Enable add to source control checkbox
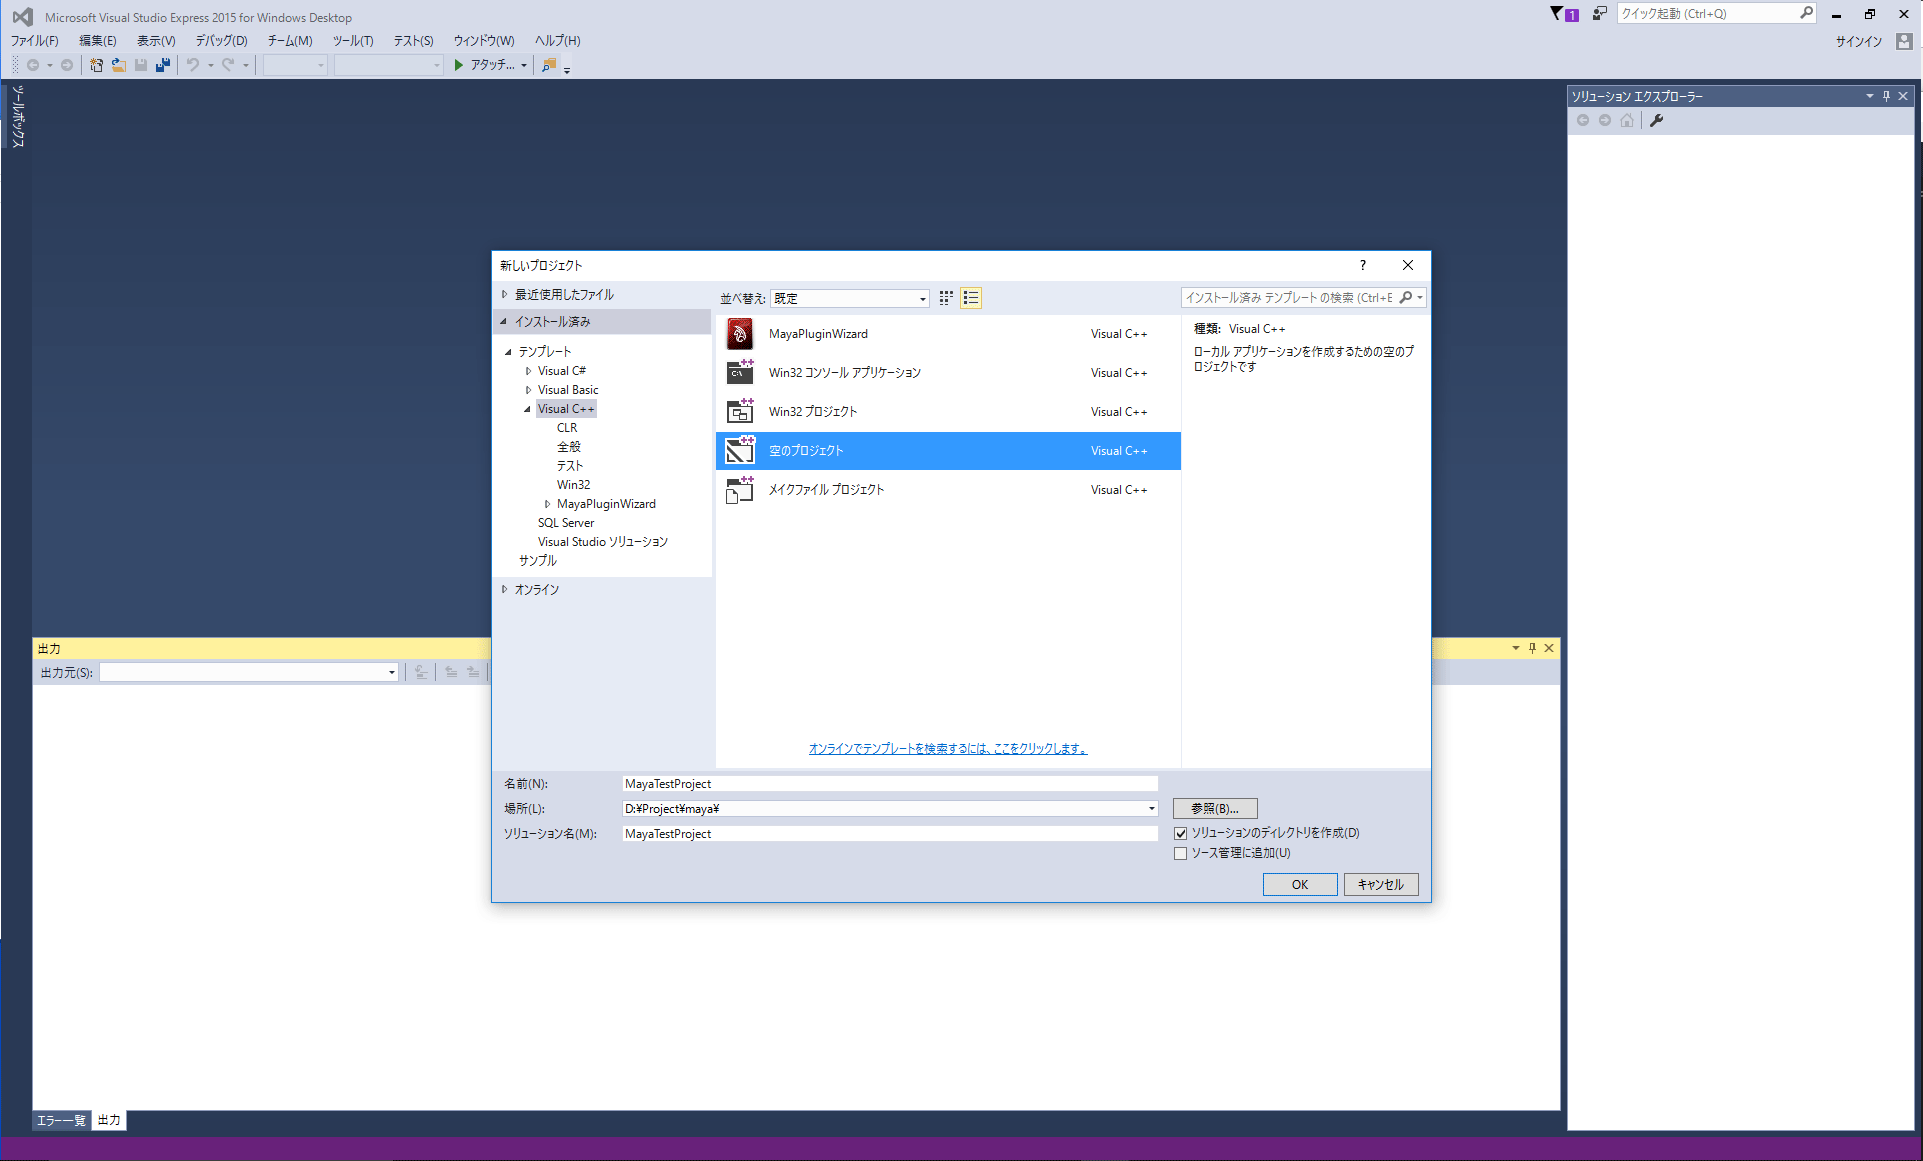The image size is (1923, 1161). 1181,854
